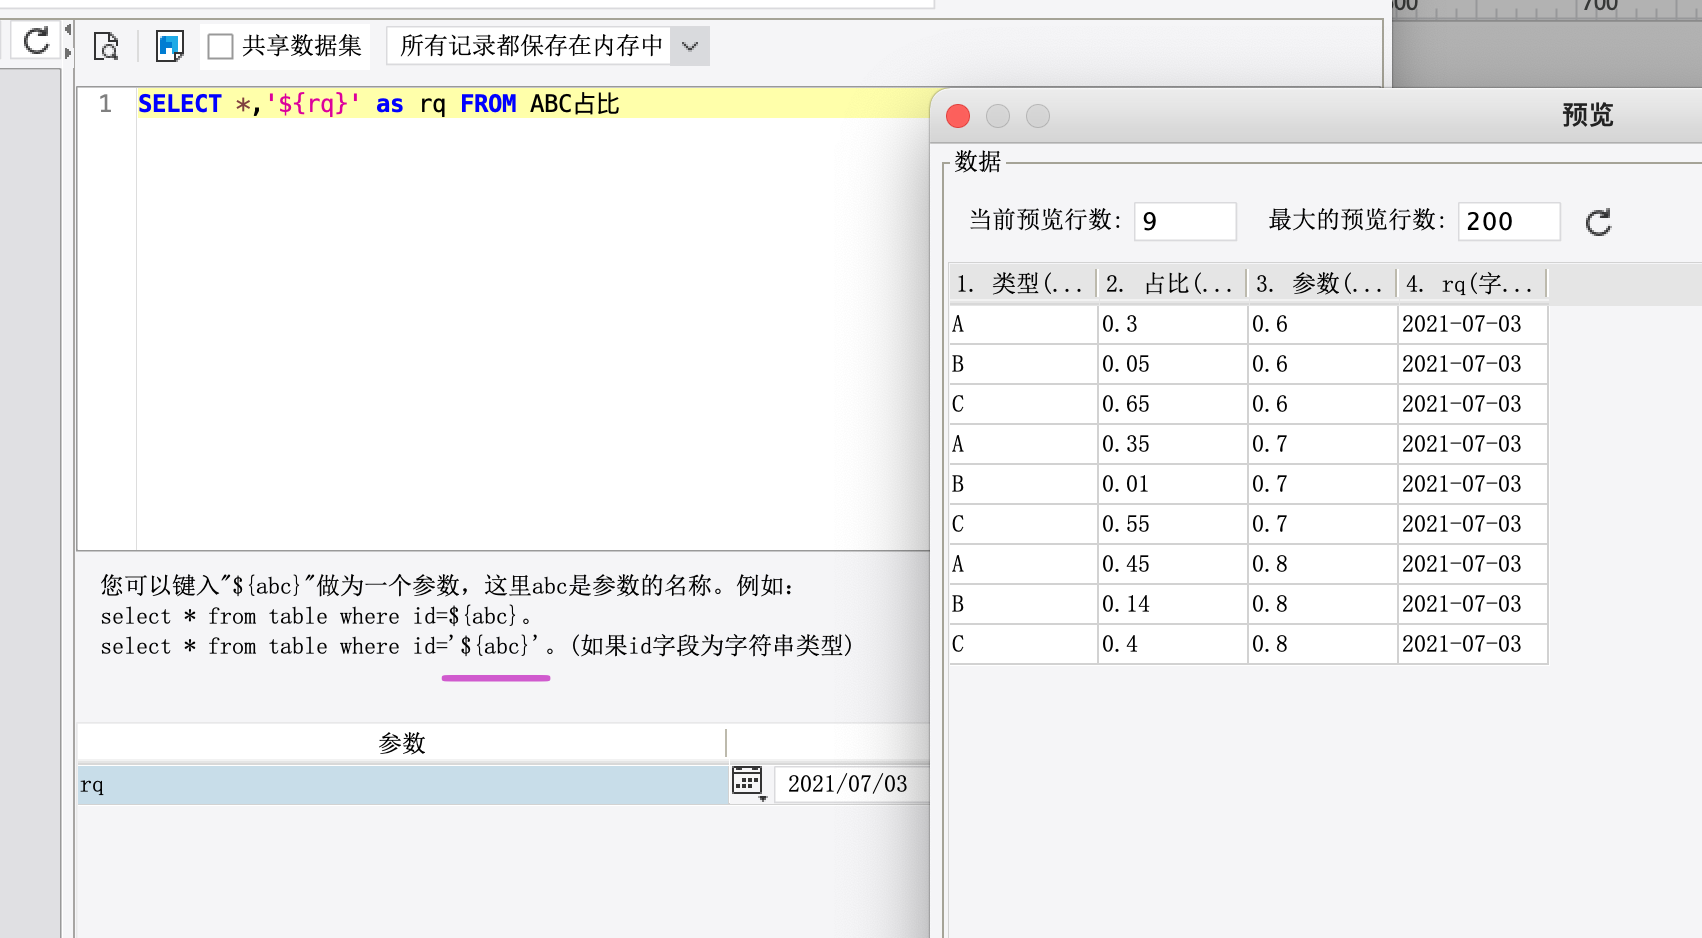Click the rq column header in preview

click(x=1472, y=284)
